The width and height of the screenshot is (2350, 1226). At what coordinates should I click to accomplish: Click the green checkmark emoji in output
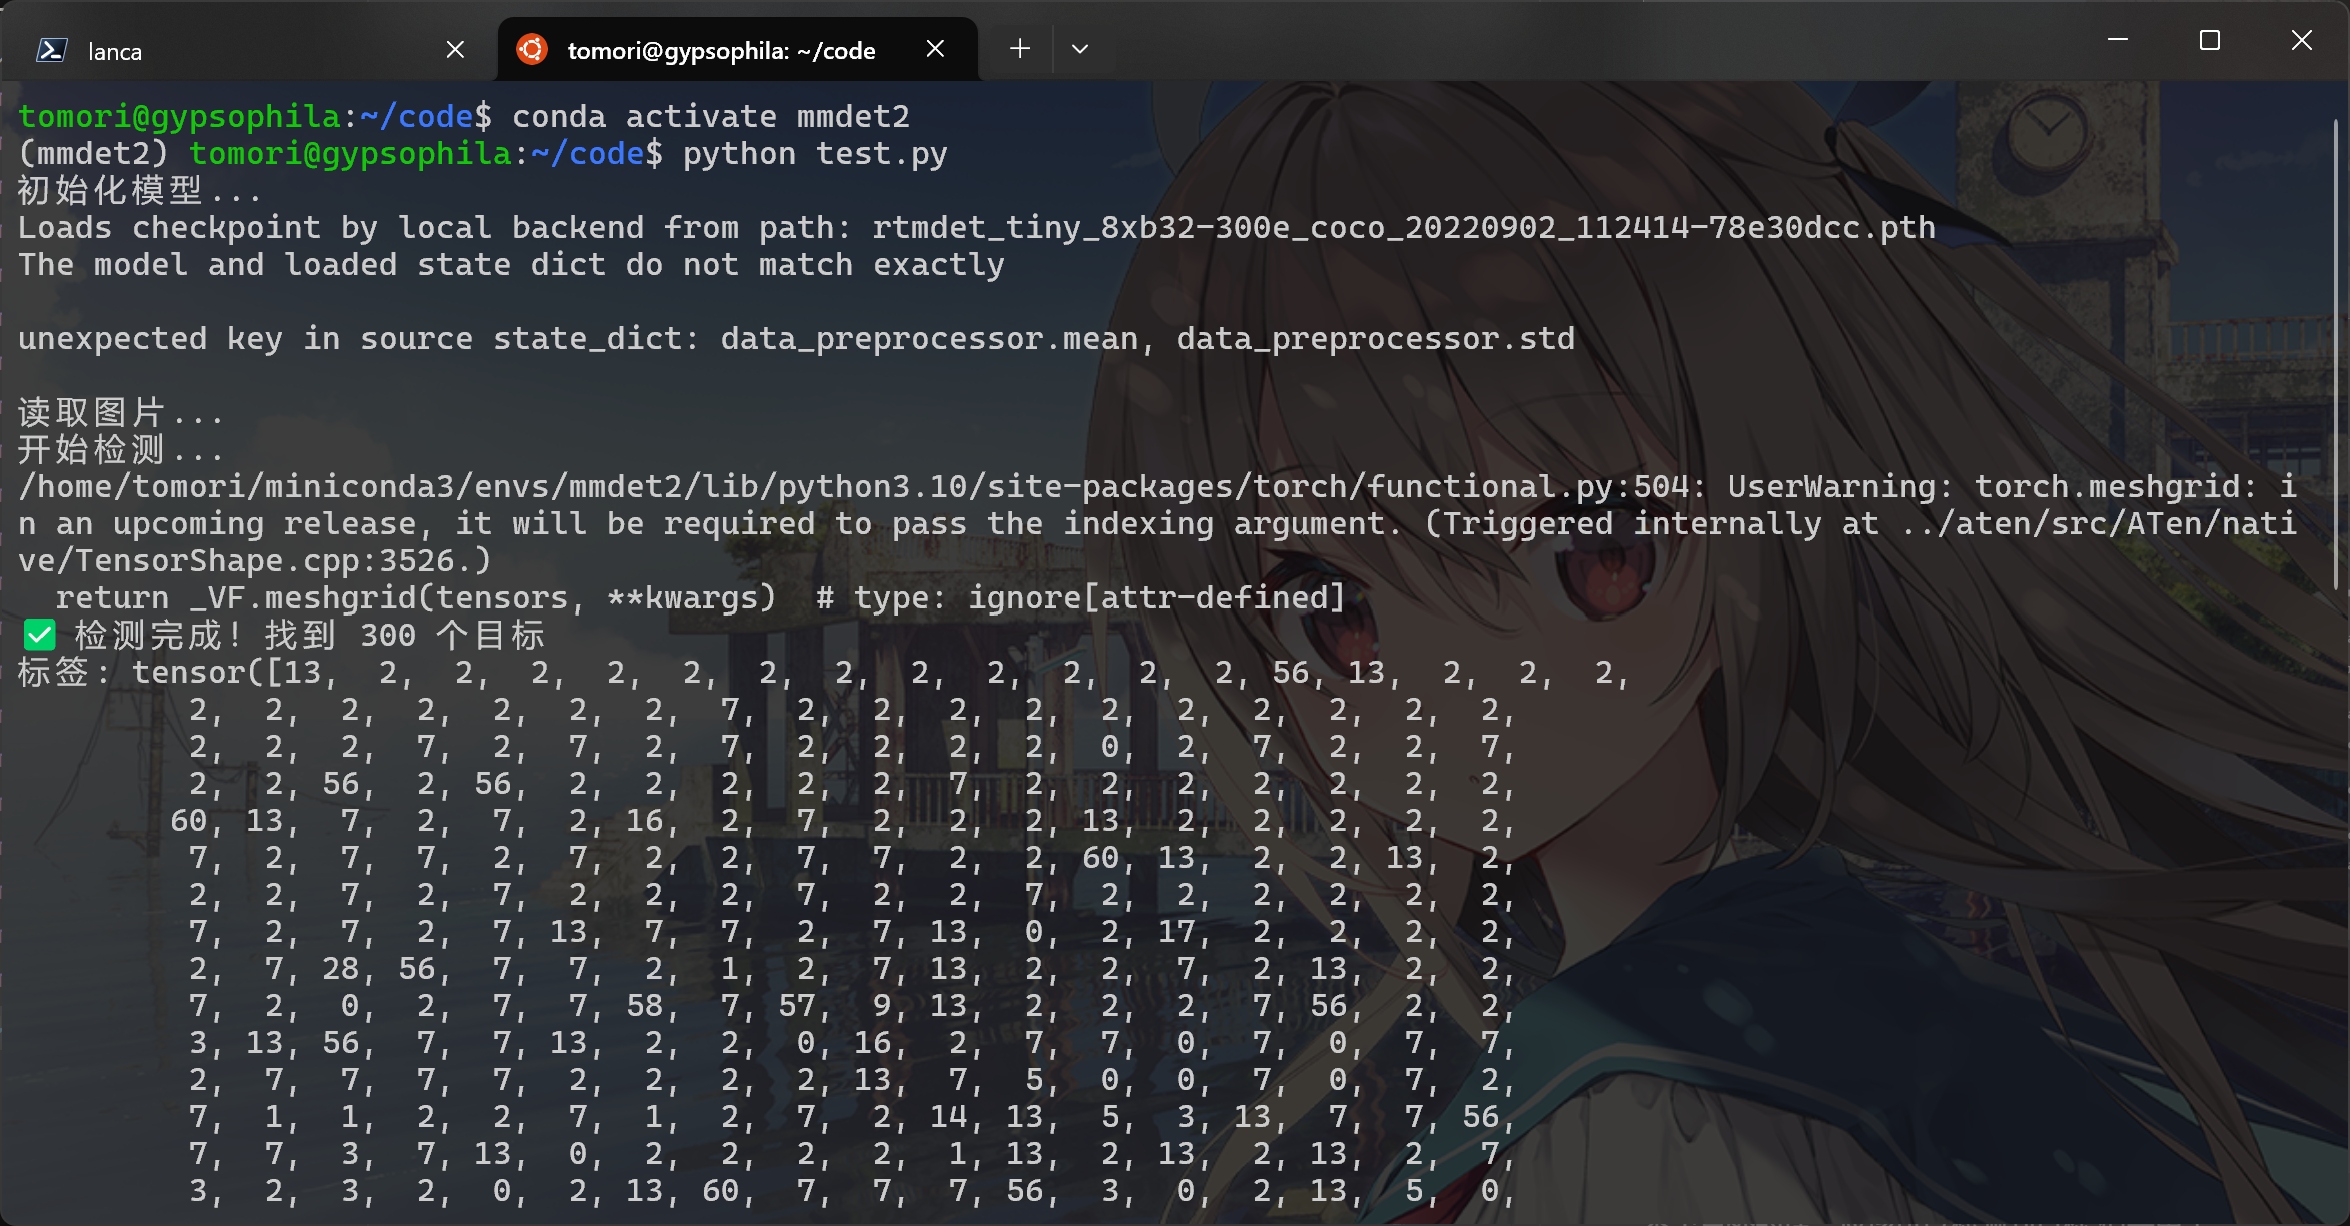(x=40, y=635)
